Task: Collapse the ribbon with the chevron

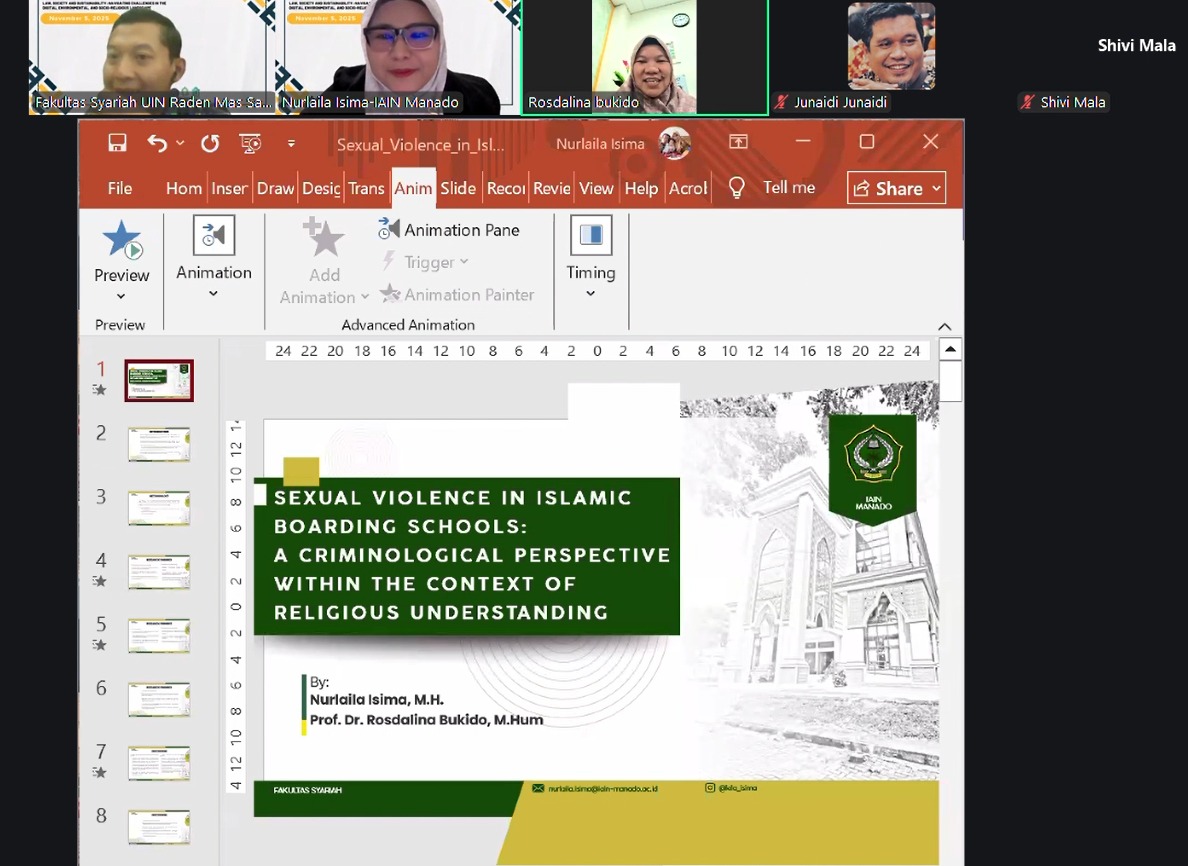Action: [x=944, y=326]
